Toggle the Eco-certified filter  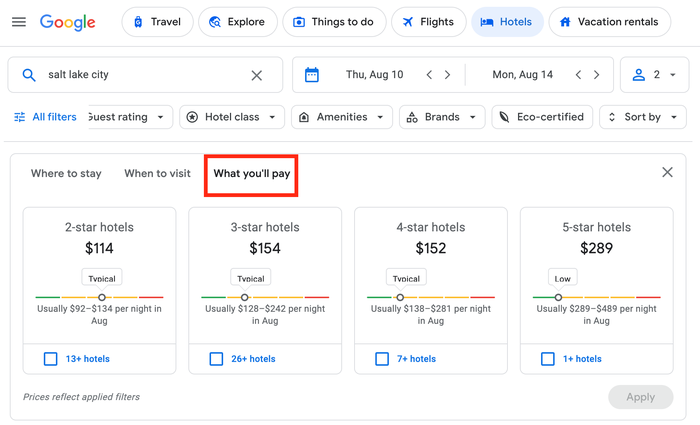(542, 117)
